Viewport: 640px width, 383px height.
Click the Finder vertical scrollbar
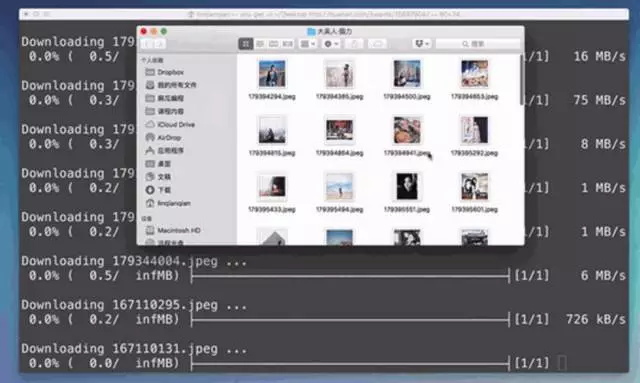pyautogui.click(x=522, y=80)
